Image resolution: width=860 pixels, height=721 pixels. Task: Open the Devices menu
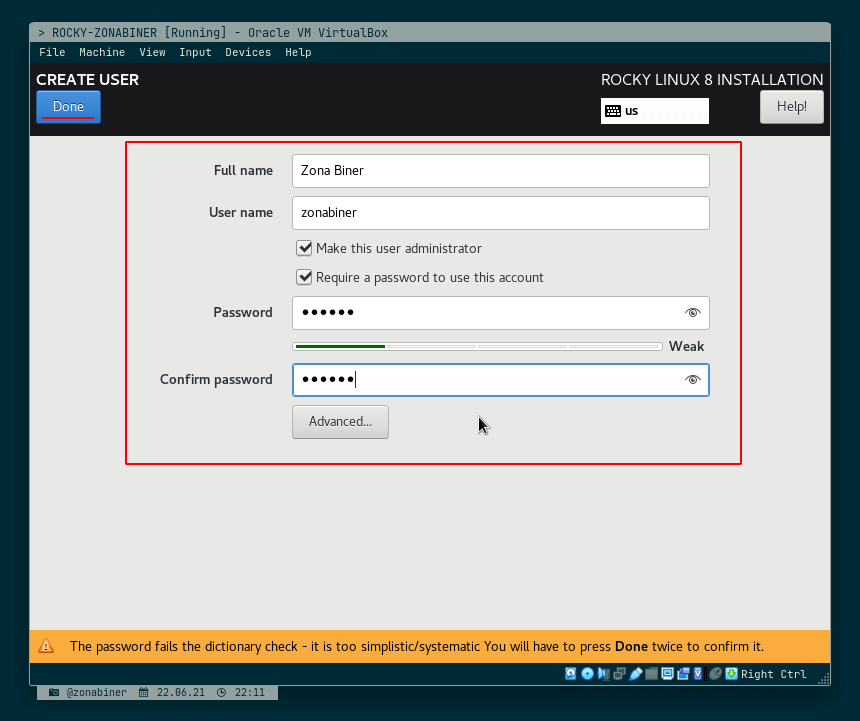coord(248,52)
